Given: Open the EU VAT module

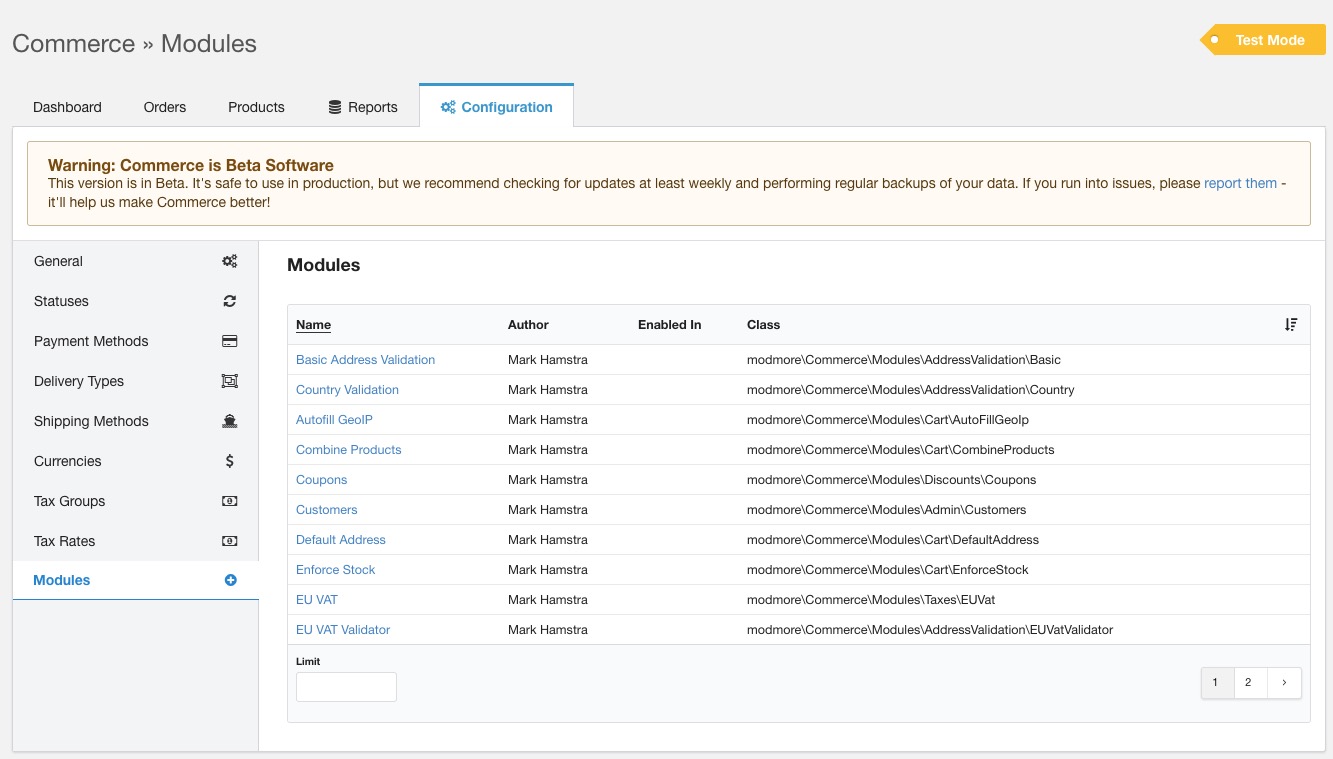Looking at the screenshot, I should (316, 600).
